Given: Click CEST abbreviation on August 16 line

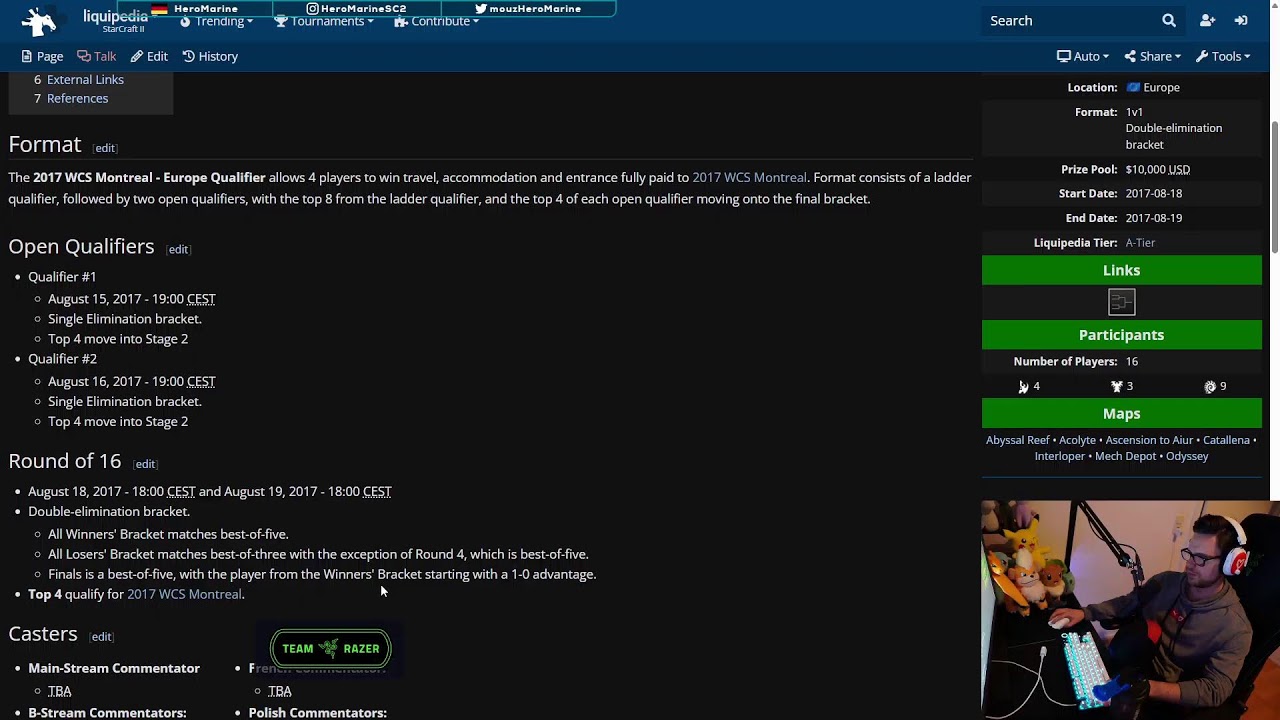Looking at the screenshot, I should (x=201, y=381).
